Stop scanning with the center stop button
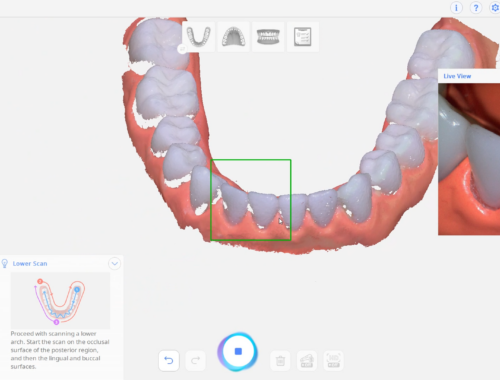This screenshot has width=500, height=380. tap(238, 352)
